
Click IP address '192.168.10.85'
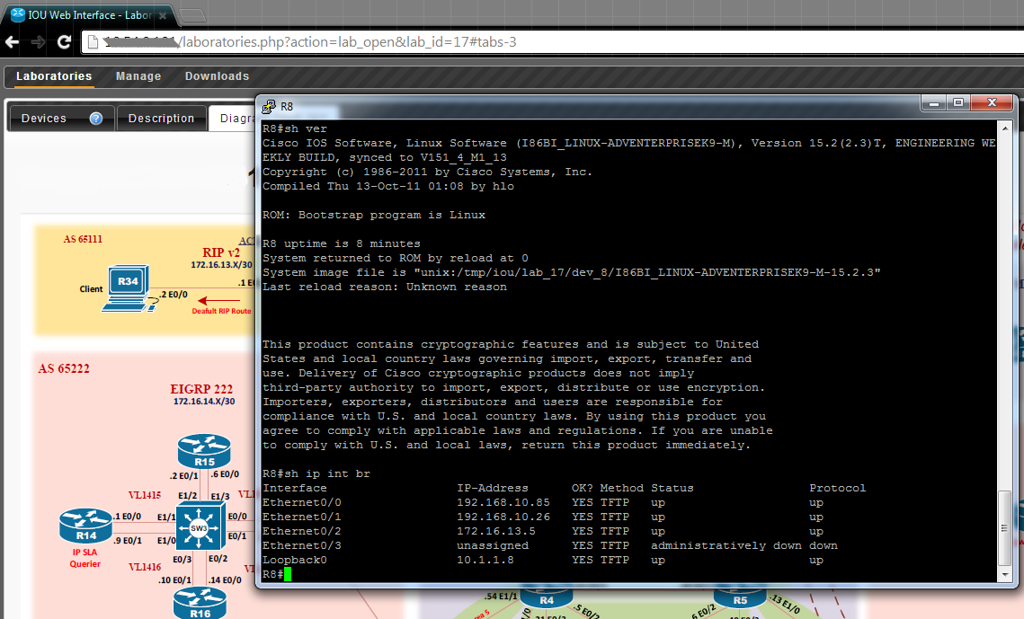point(503,502)
